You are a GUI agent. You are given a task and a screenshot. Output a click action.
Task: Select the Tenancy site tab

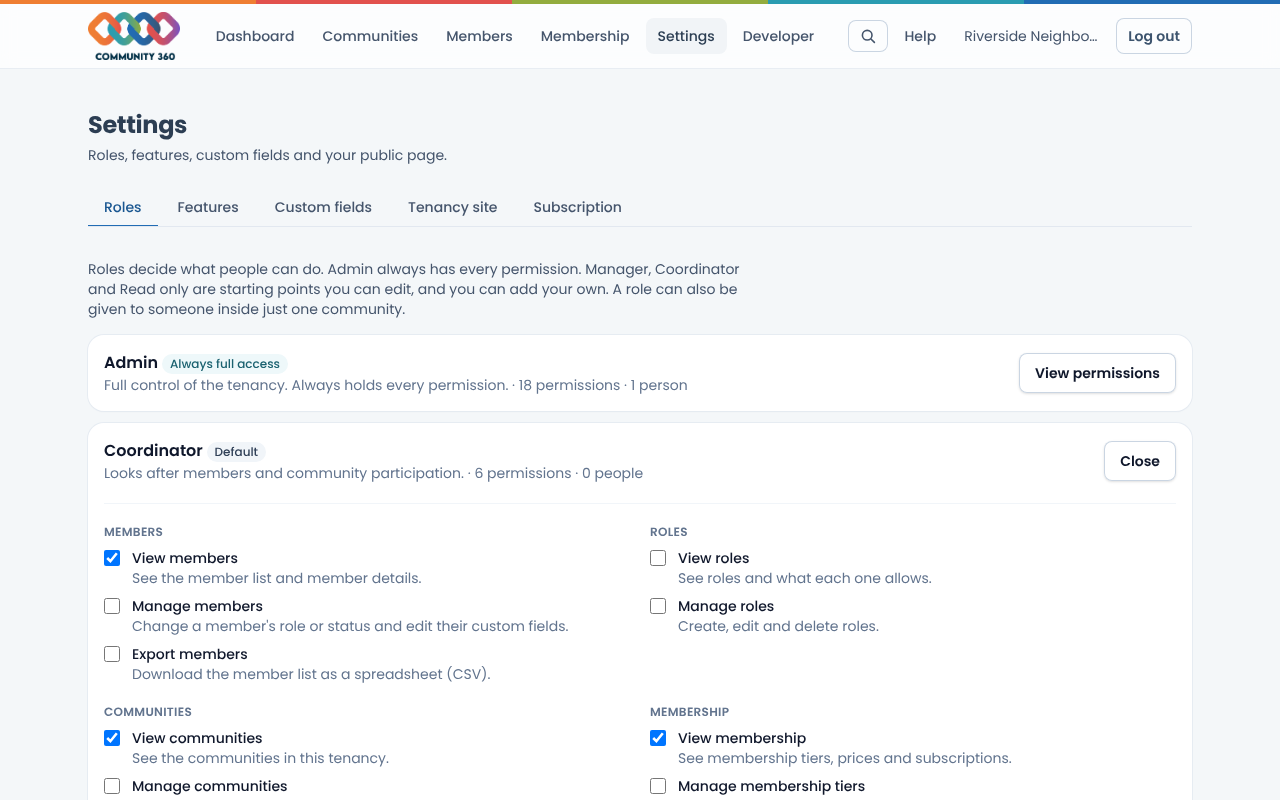pos(452,207)
